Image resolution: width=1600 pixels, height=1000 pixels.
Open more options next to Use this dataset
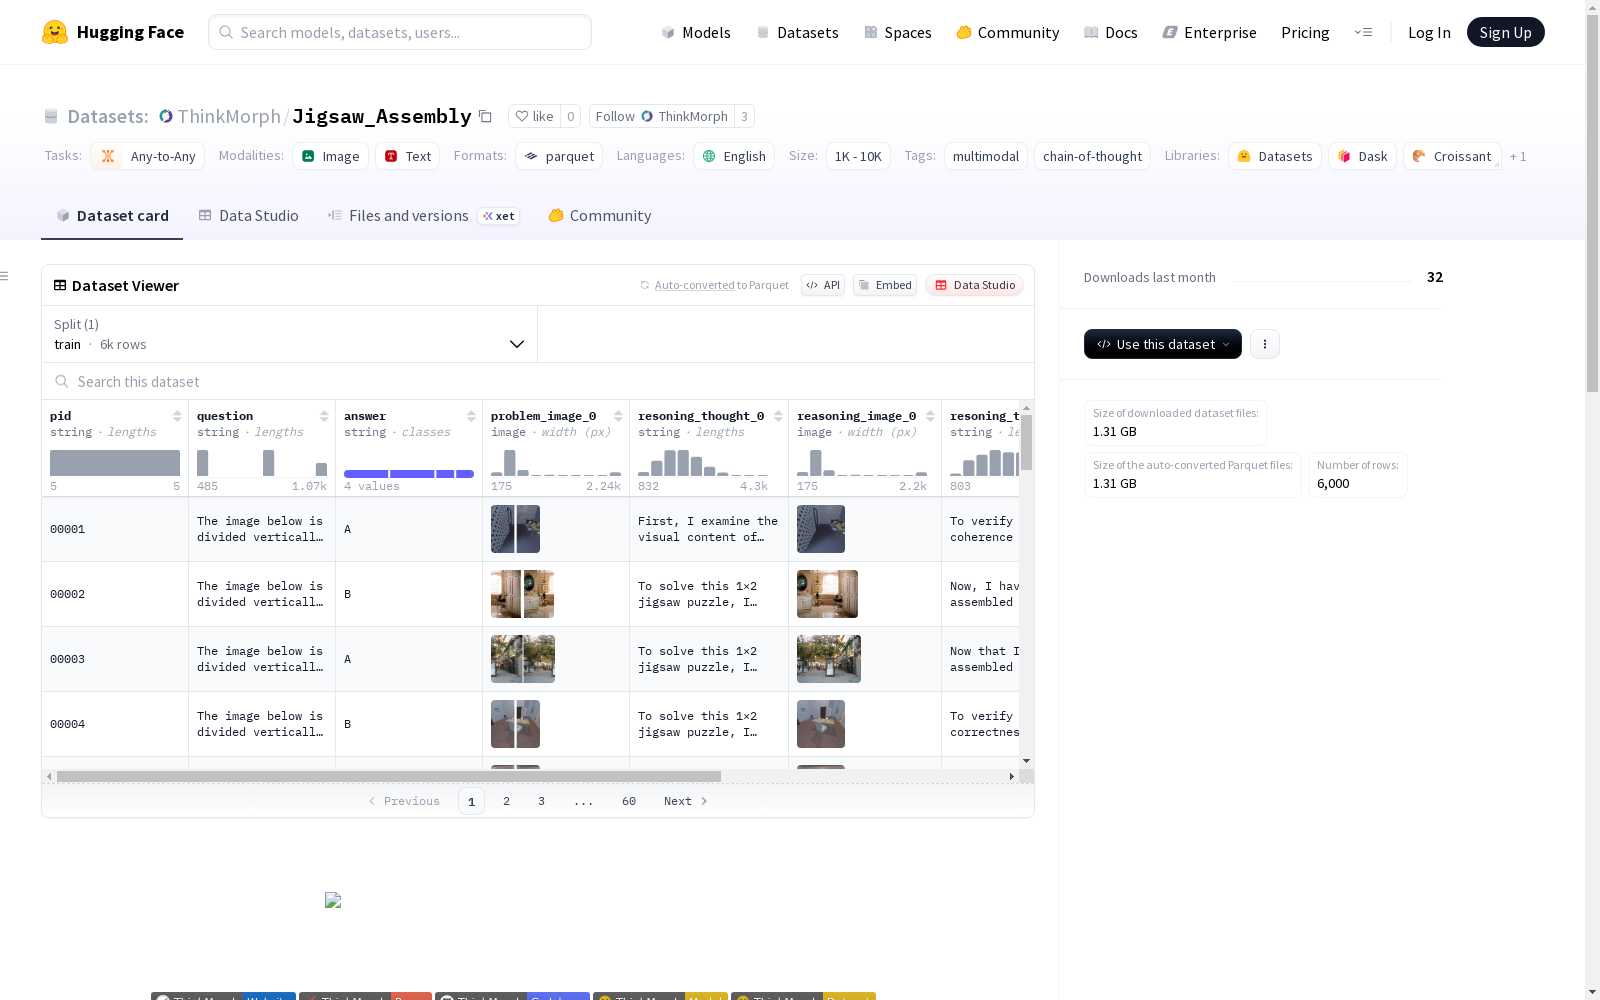[x=1265, y=344]
